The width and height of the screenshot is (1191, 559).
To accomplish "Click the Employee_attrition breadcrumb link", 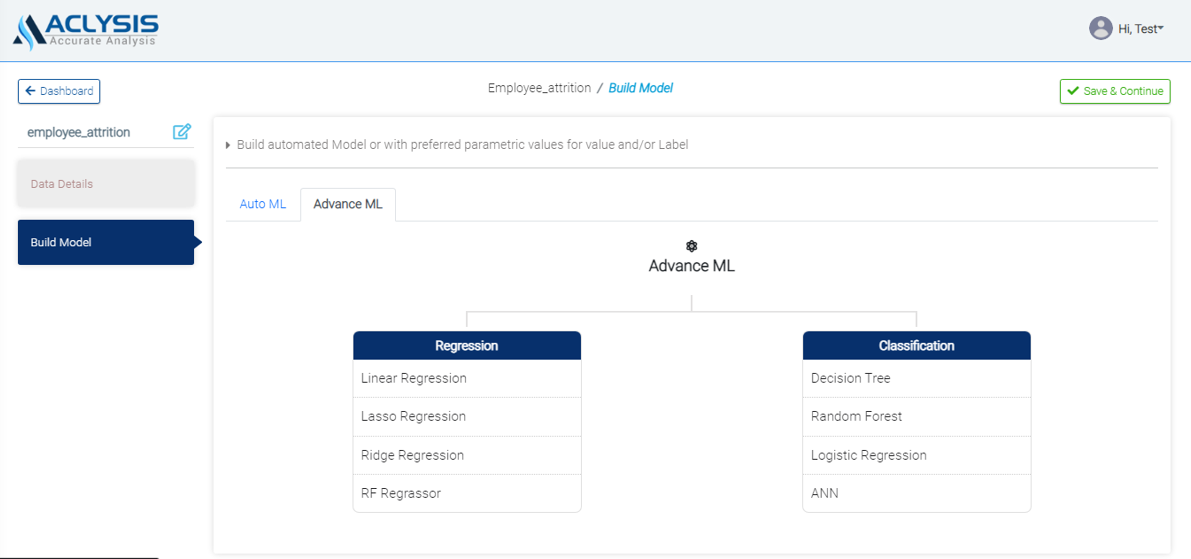I will pyautogui.click(x=539, y=88).
